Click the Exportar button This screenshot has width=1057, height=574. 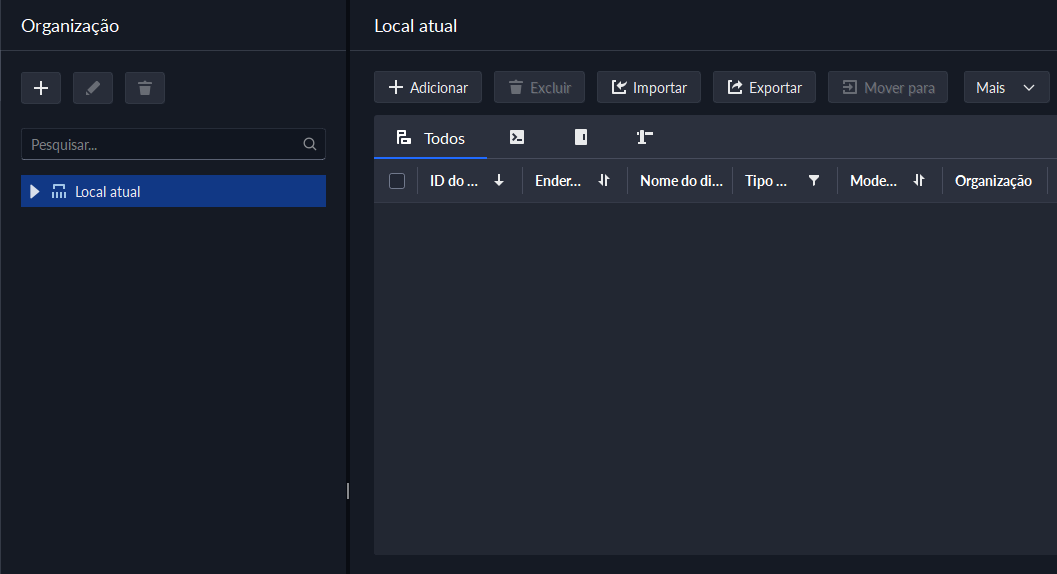point(764,87)
